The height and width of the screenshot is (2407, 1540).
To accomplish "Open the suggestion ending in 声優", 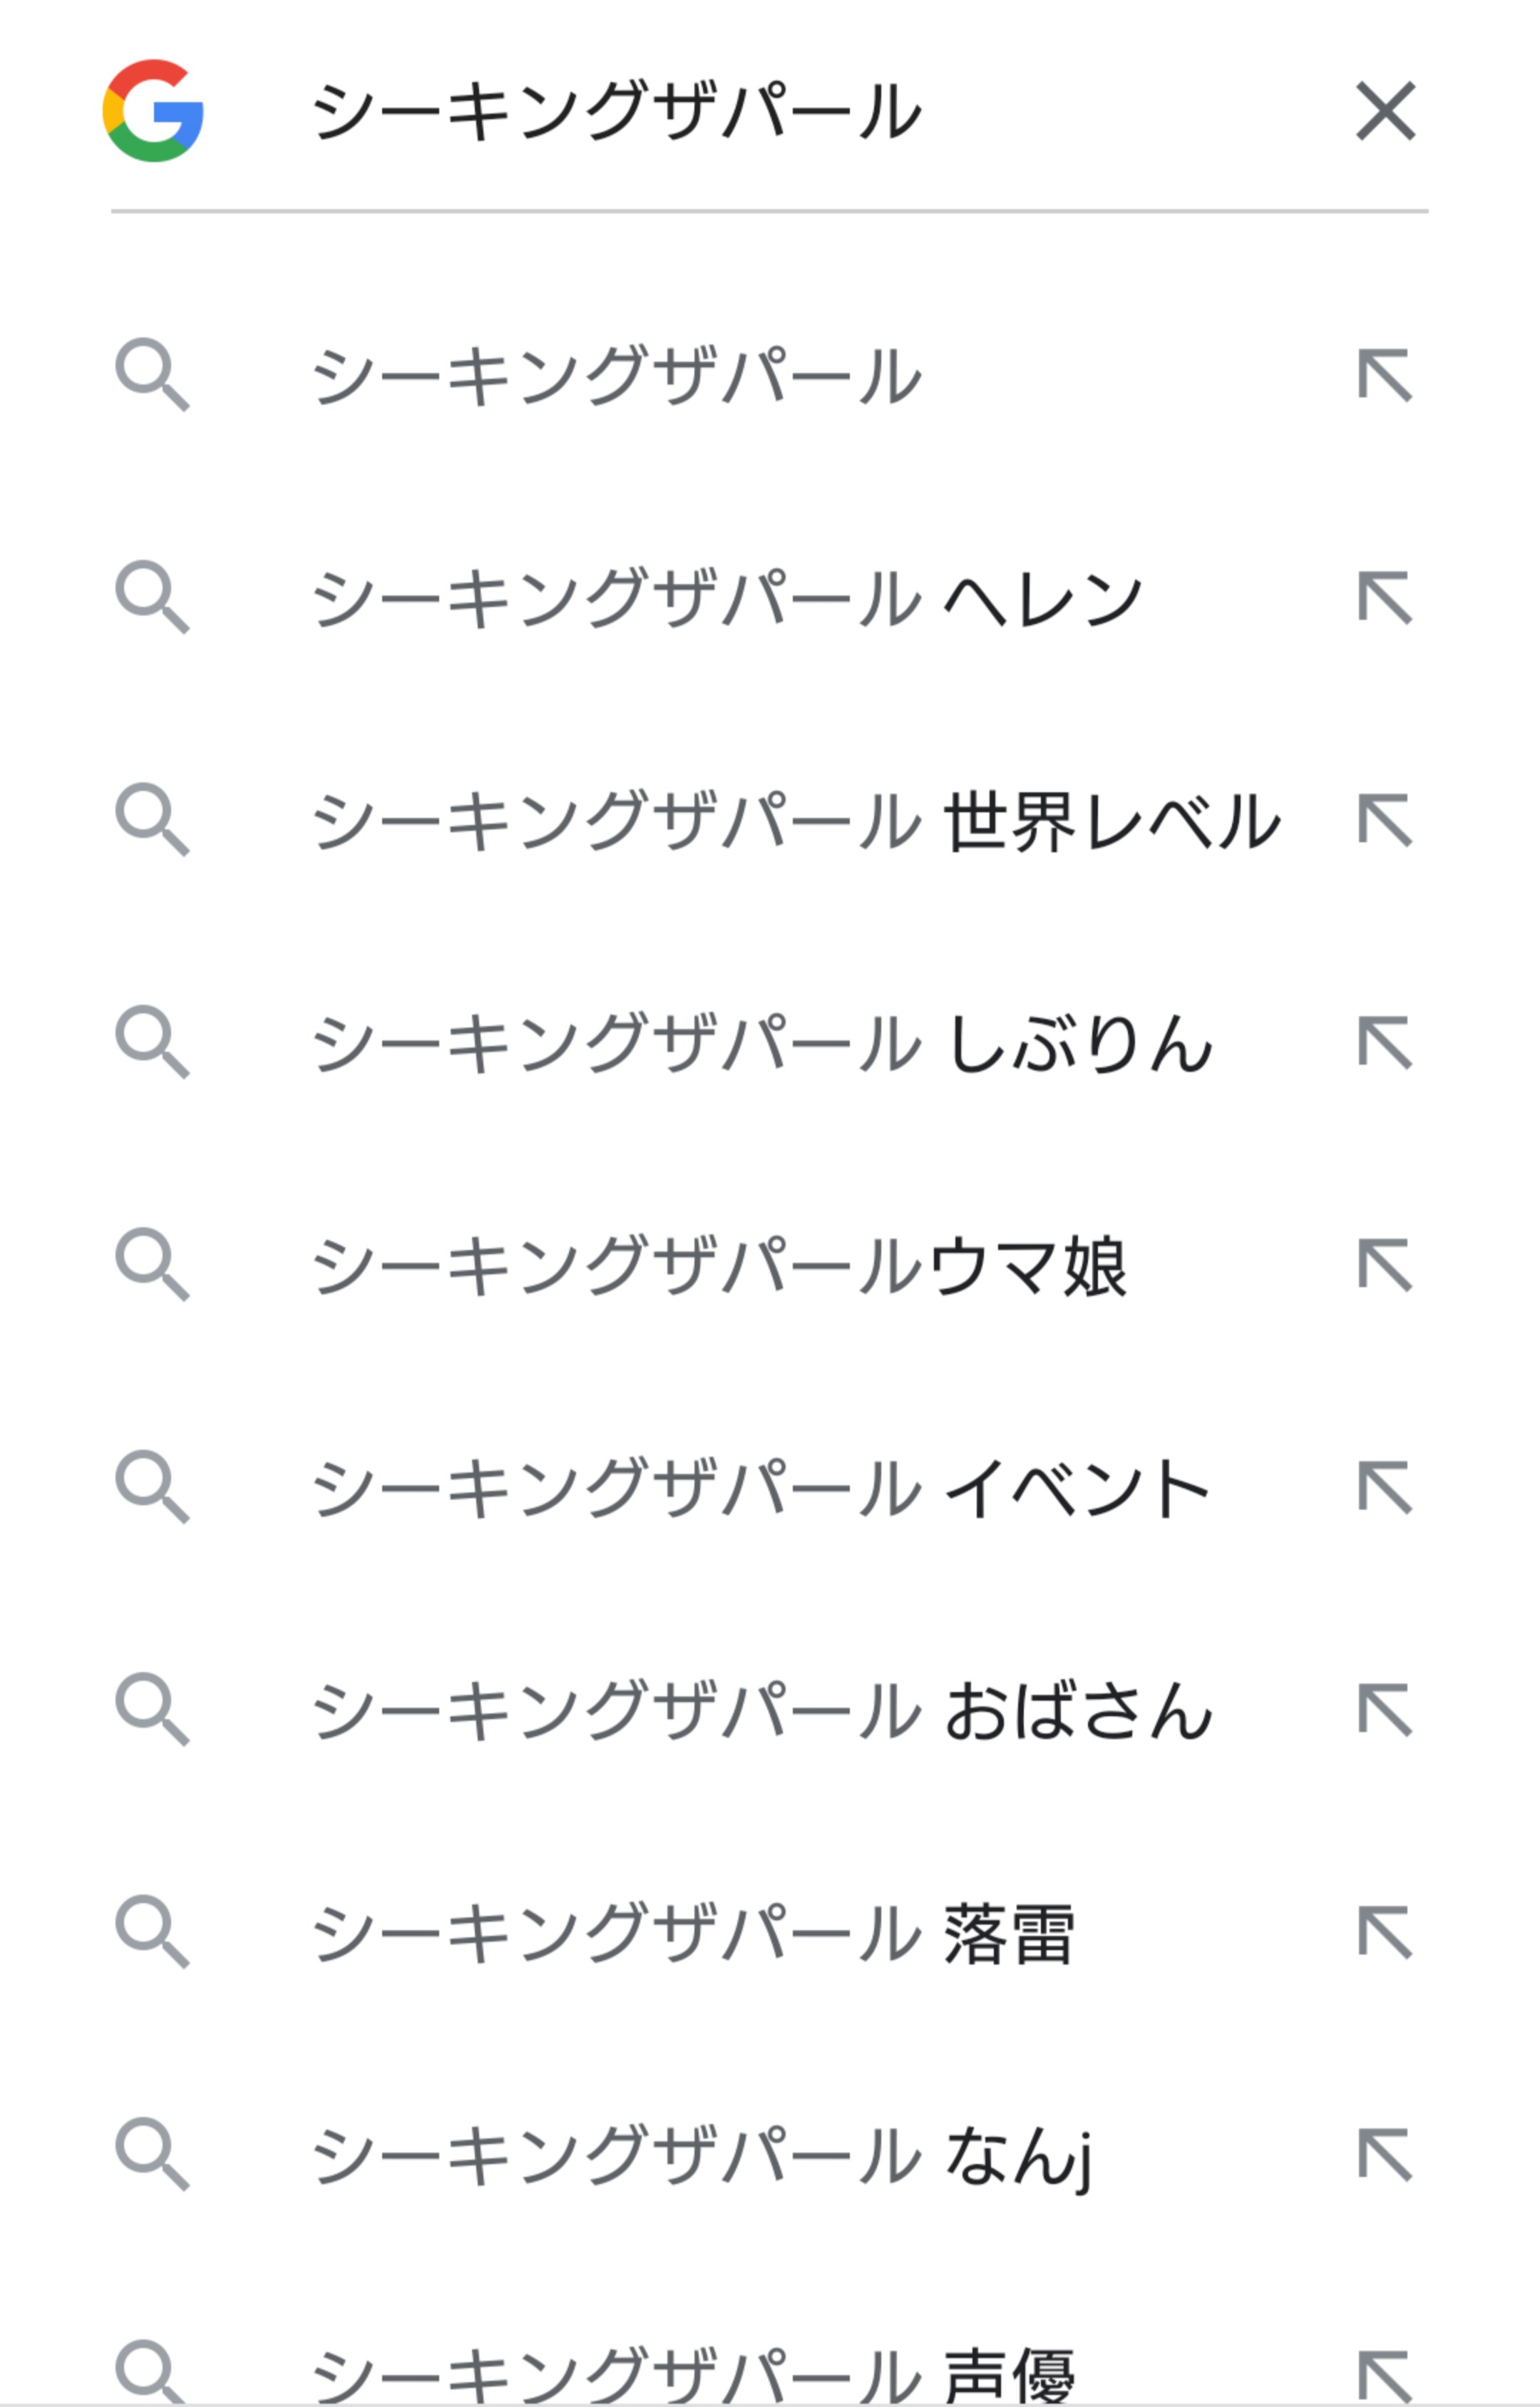I will (x=693, y=2374).
